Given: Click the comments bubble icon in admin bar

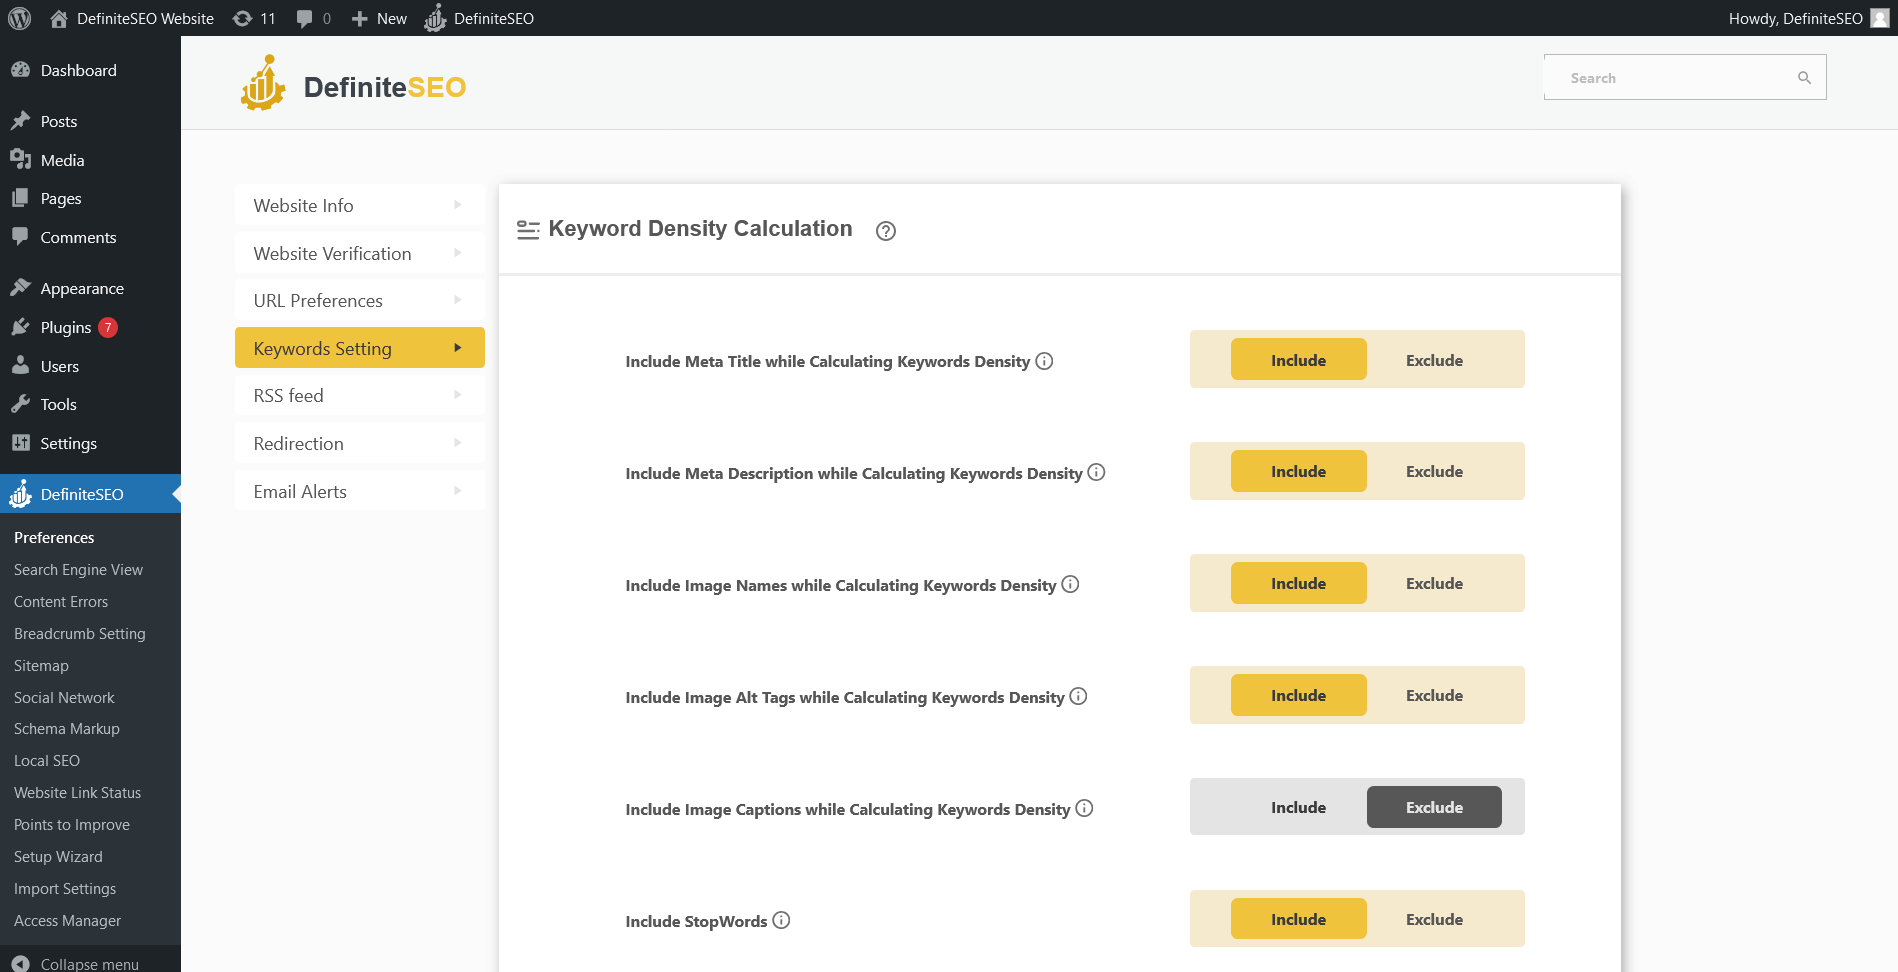Looking at the screenshot, I should 305,18.
